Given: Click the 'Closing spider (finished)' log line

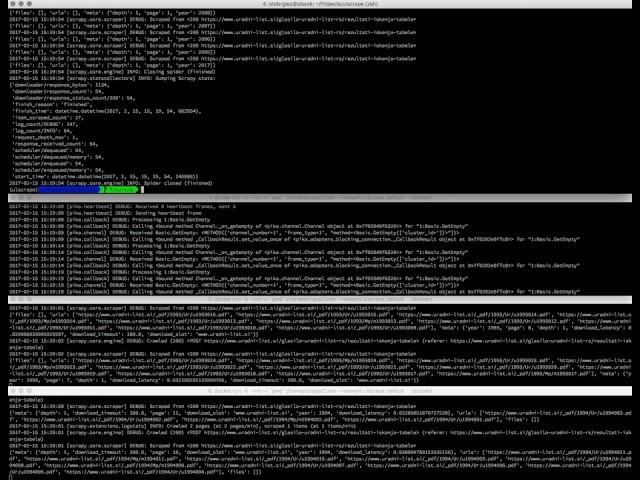Looking at the screenshot, I should pyautogui.click(x=112, y=72).
